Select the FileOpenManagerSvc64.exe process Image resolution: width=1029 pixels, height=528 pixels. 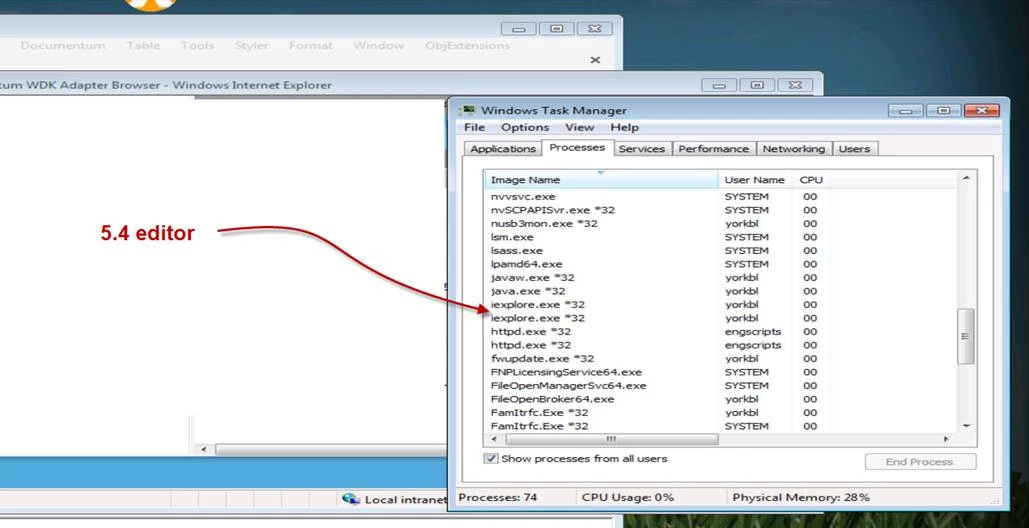click(x=721, y=385)
